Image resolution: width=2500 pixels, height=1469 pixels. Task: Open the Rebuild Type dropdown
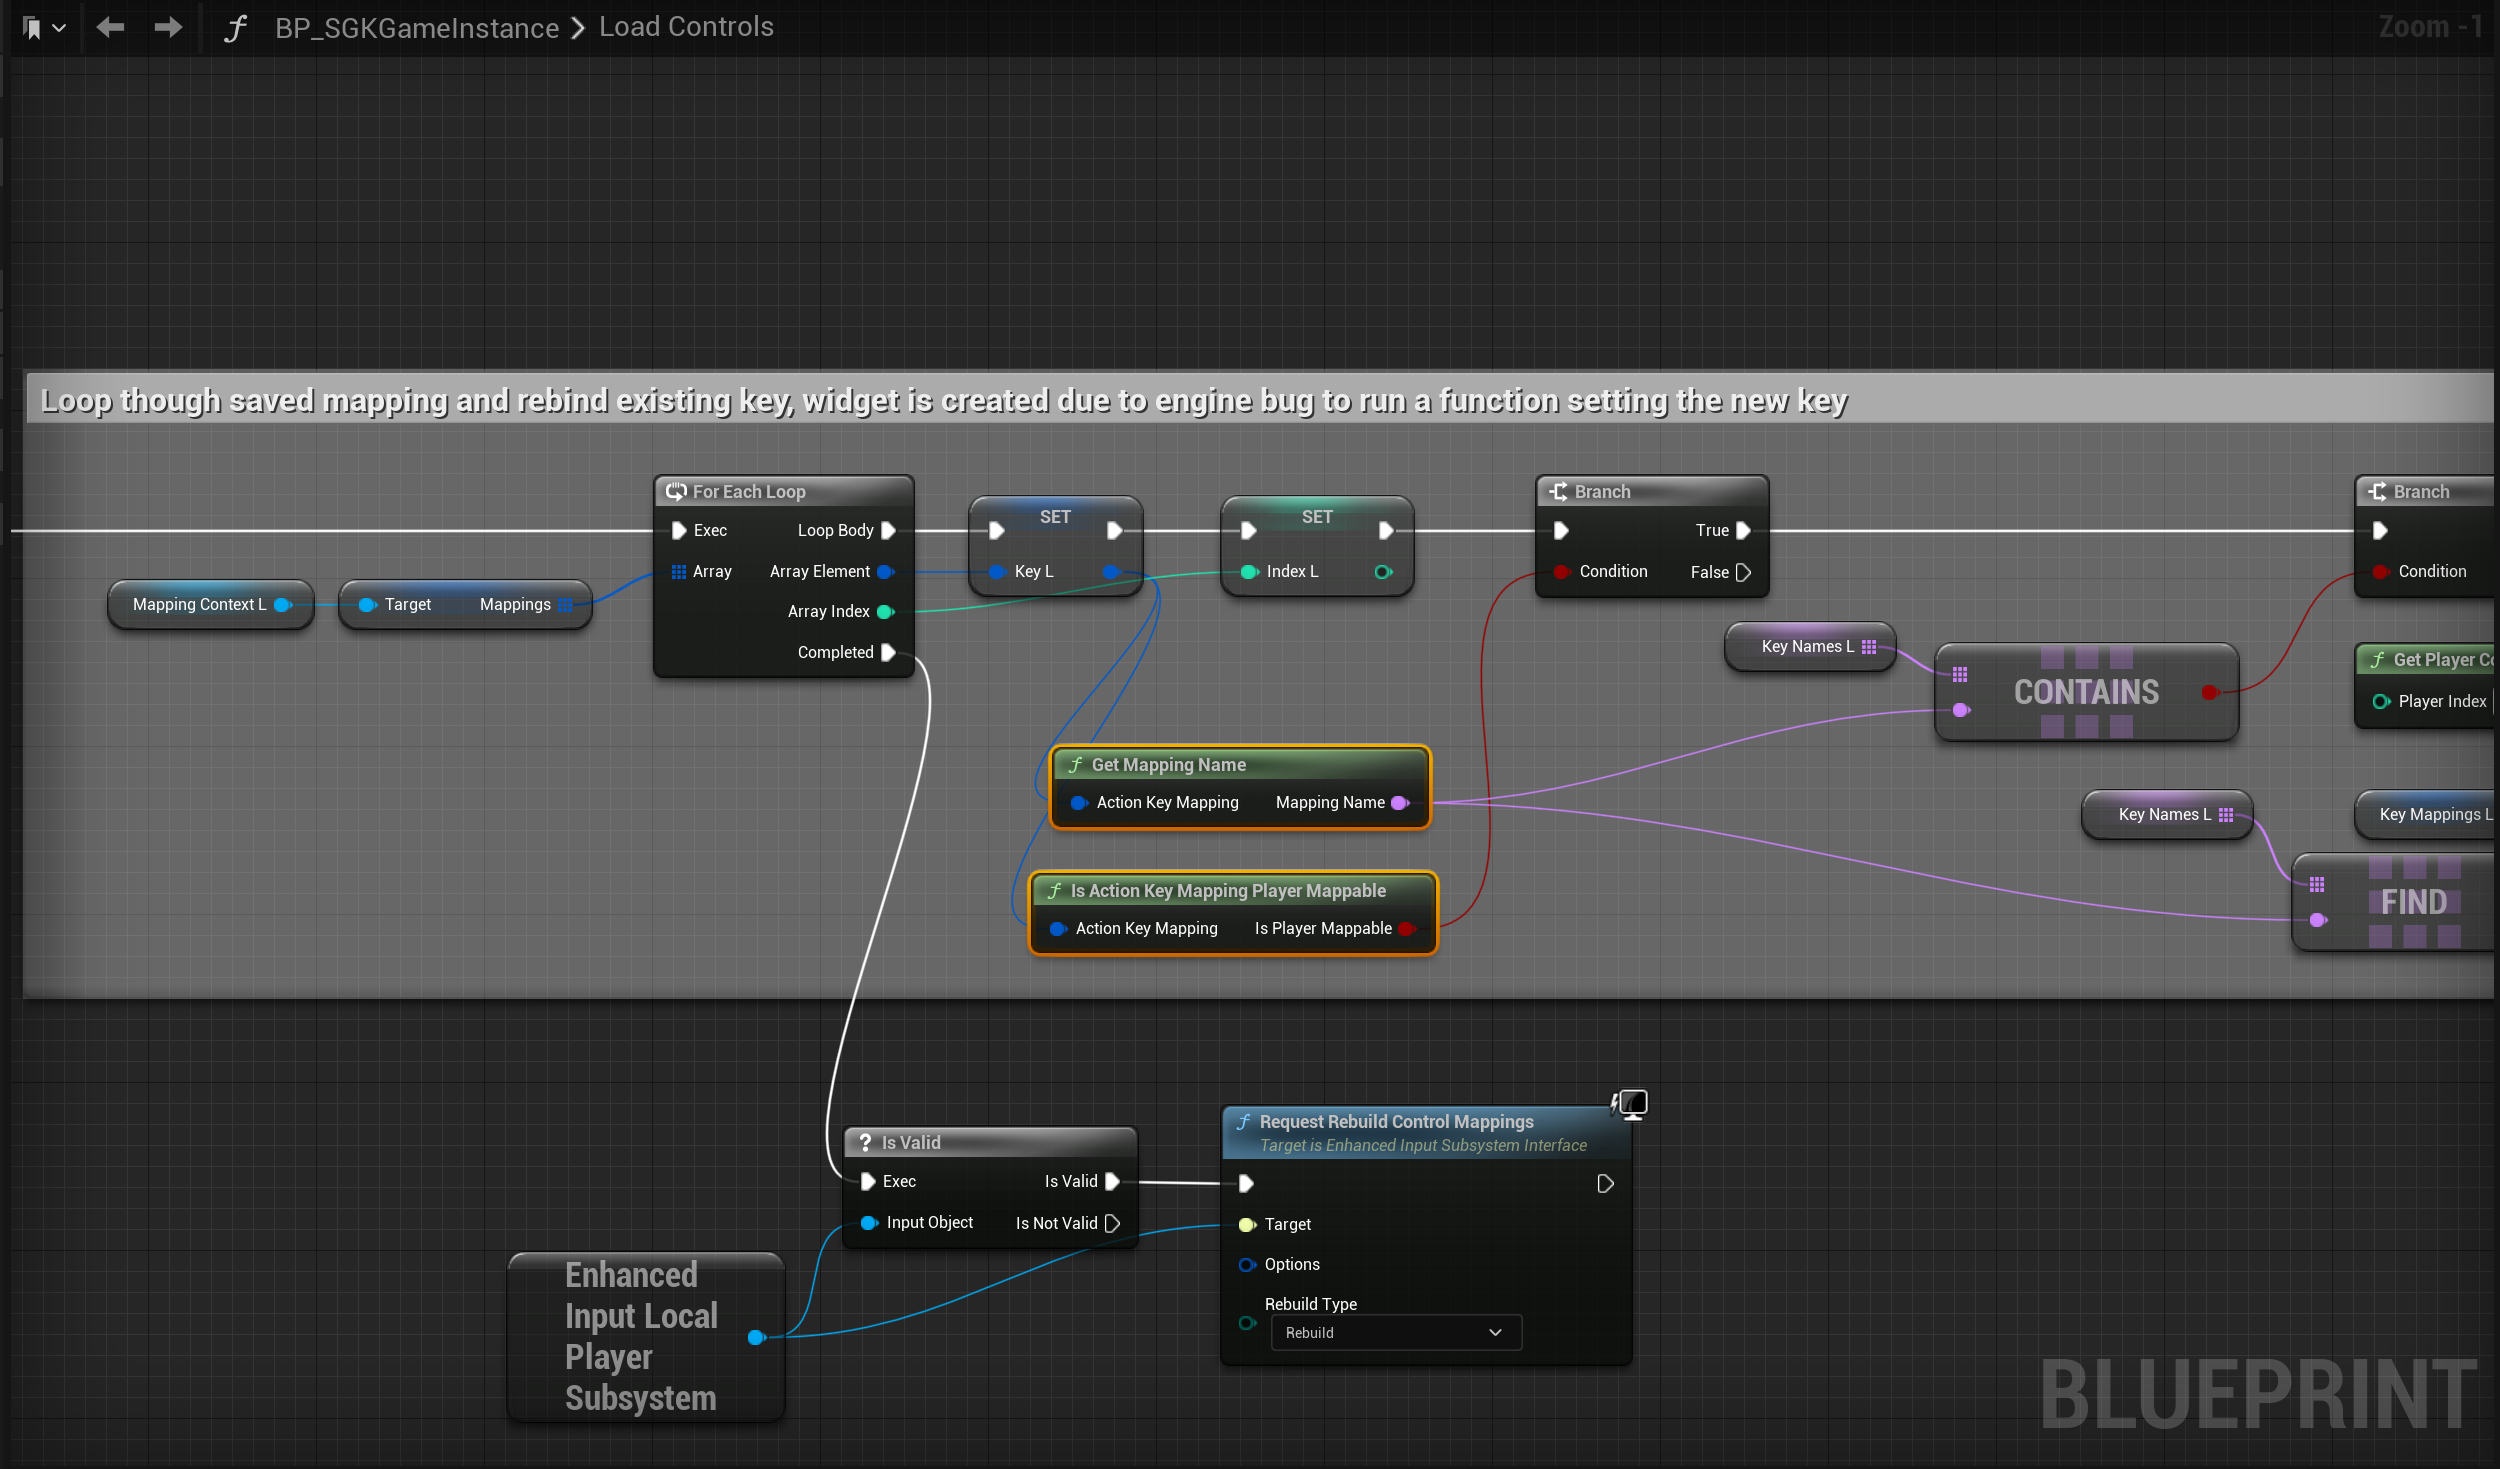(x=1395, y=1332)
